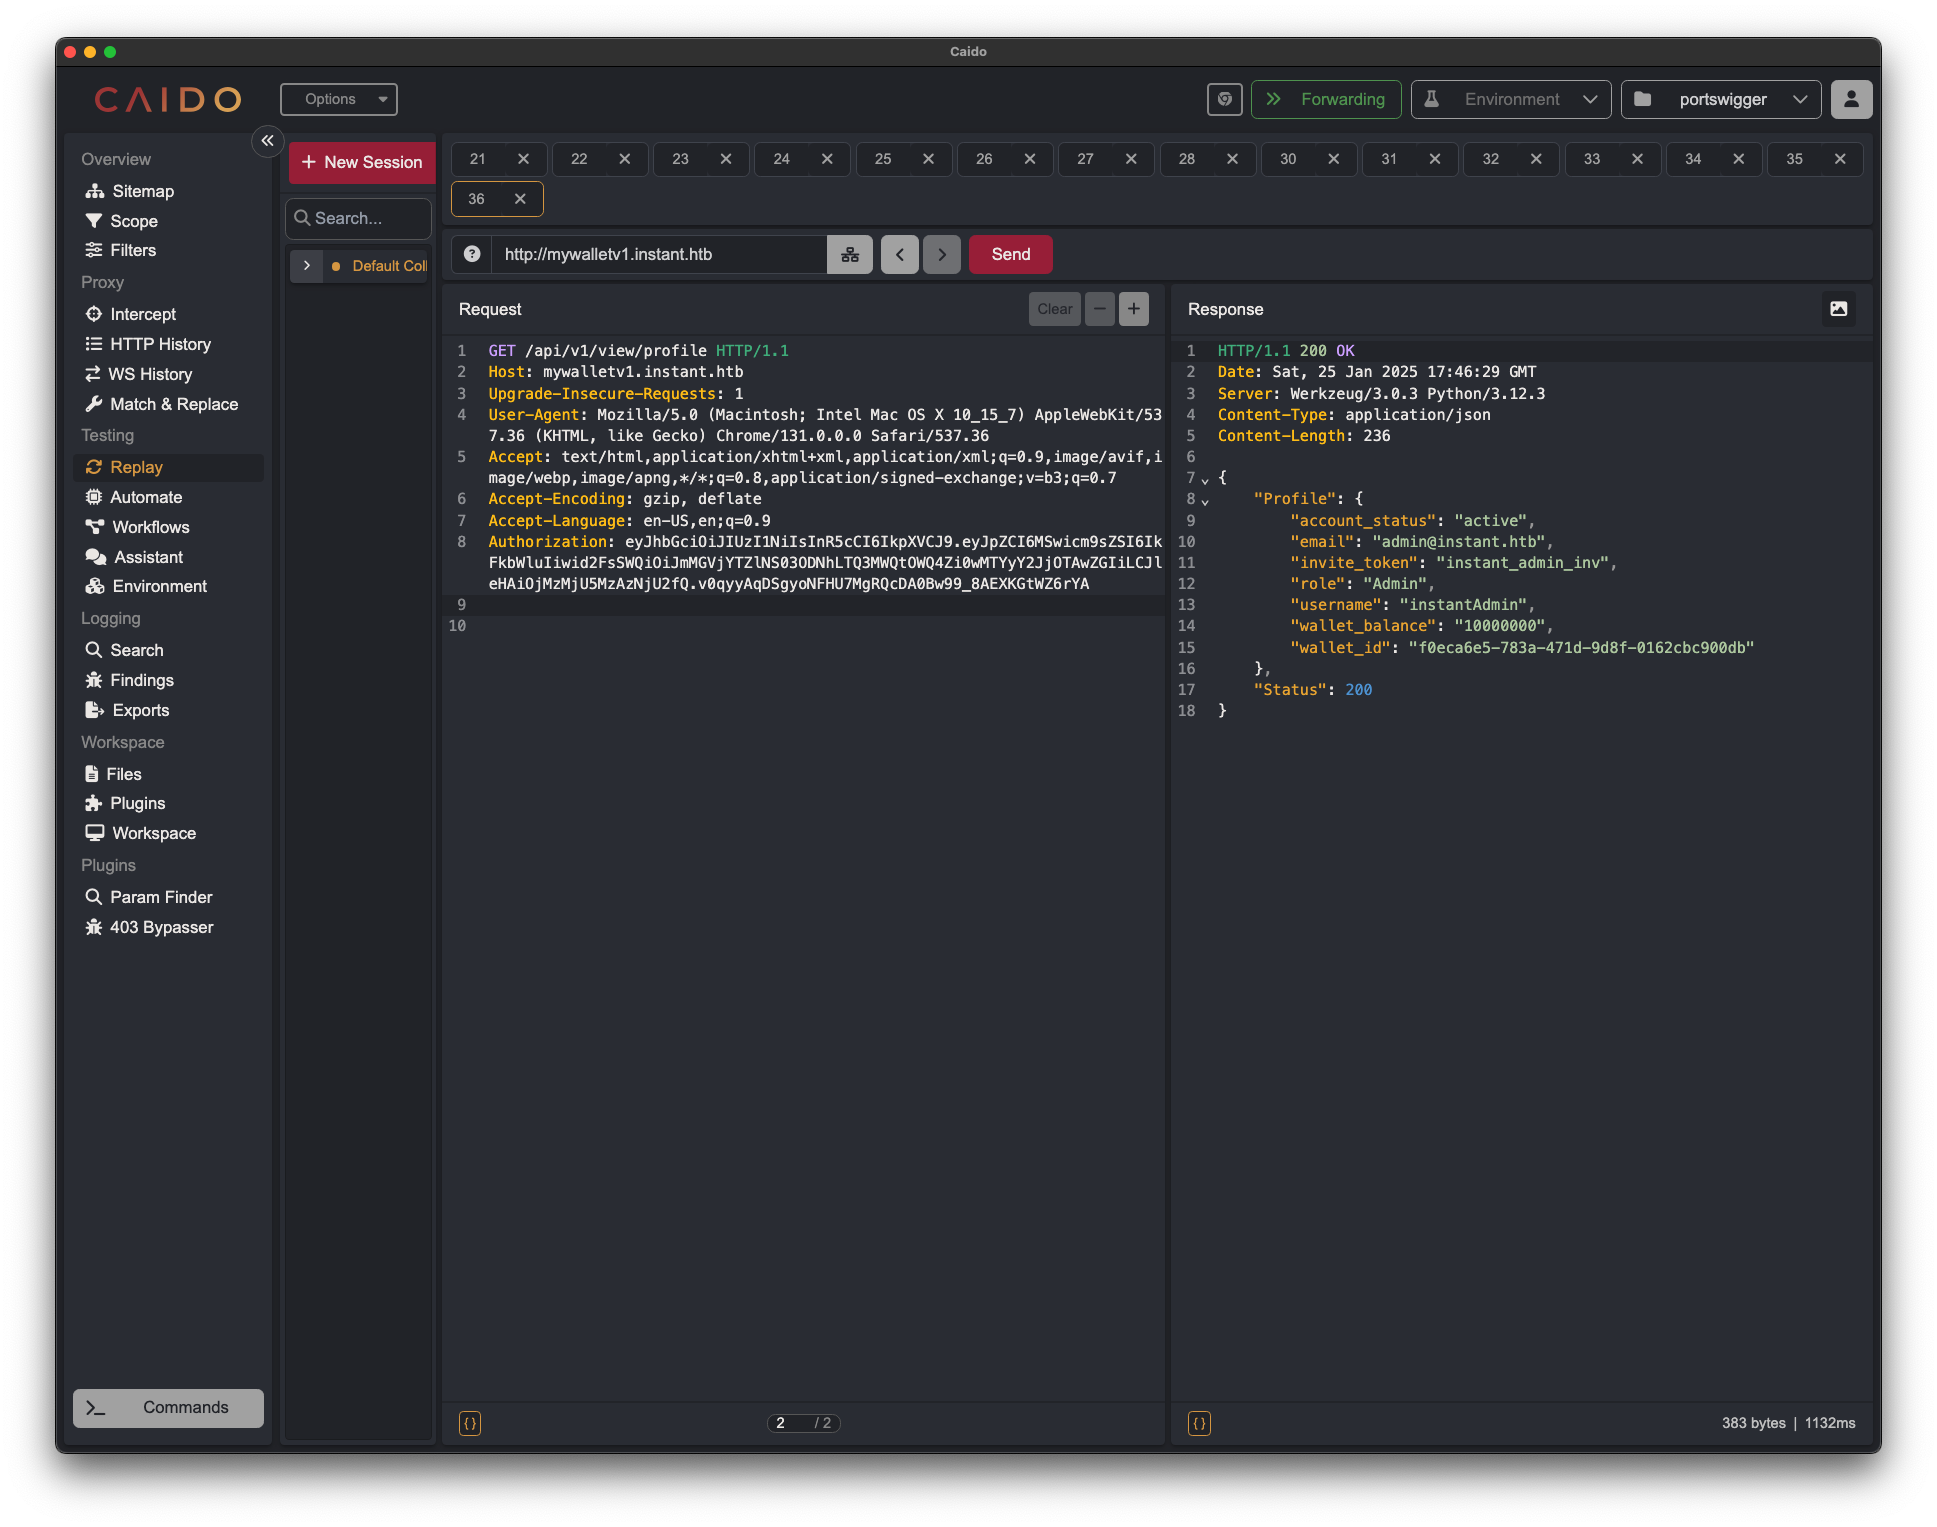Open HTTP History from the sidebar

pyautogui.click(x=159, y=344)
